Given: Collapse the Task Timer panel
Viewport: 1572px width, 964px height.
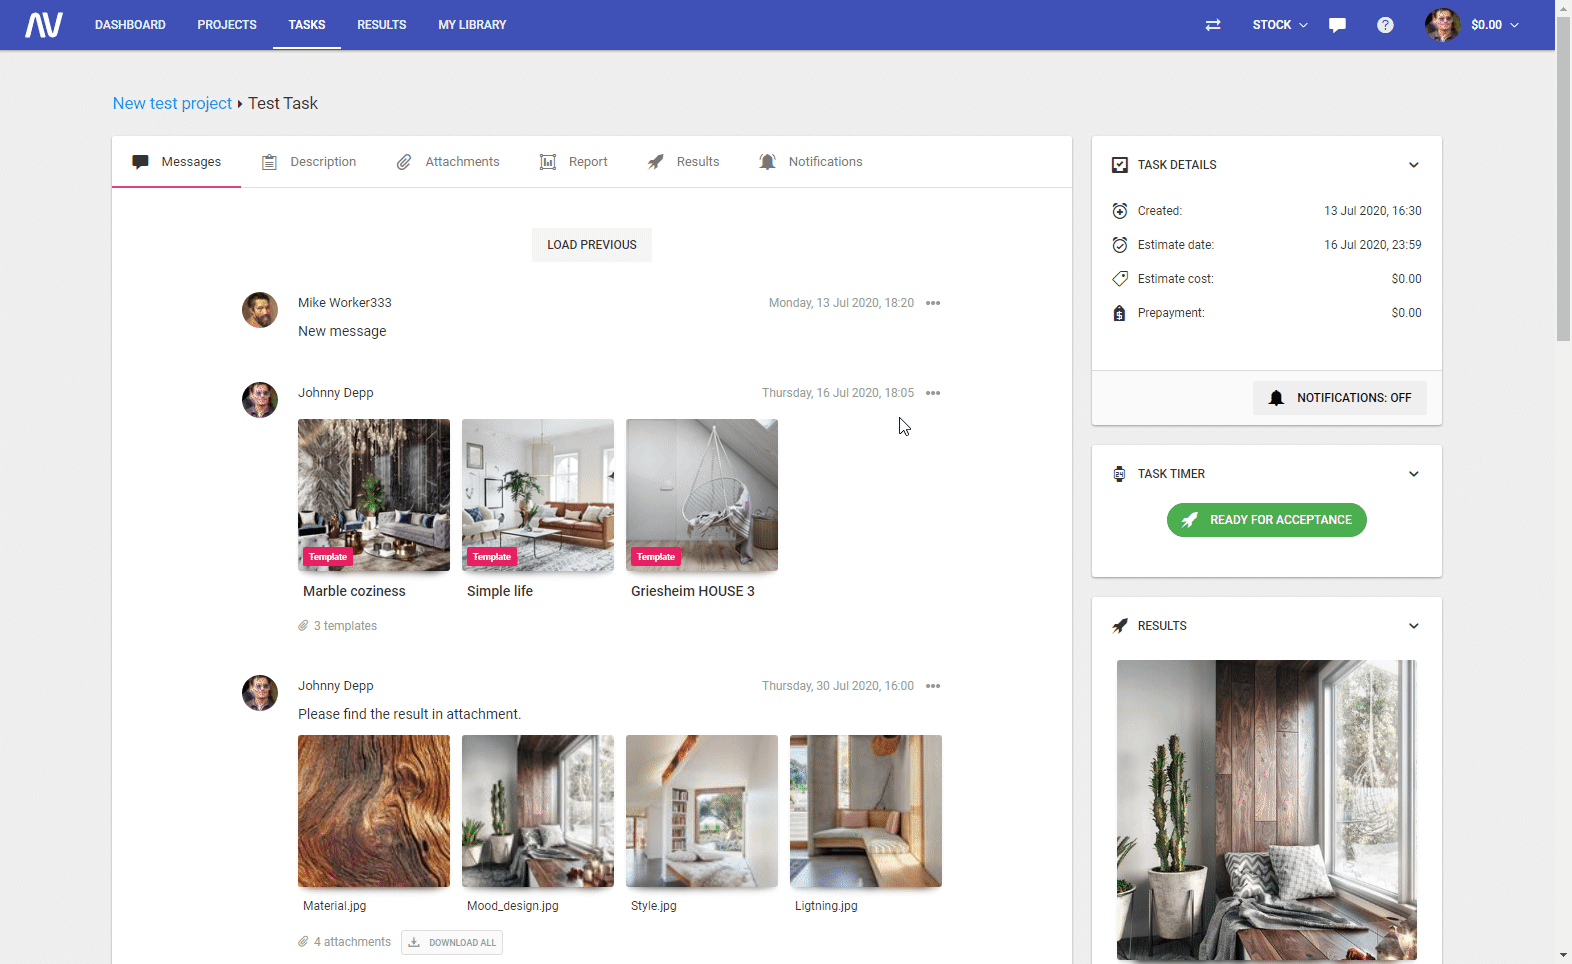Looking at the screenshot, I should 1413,474.
